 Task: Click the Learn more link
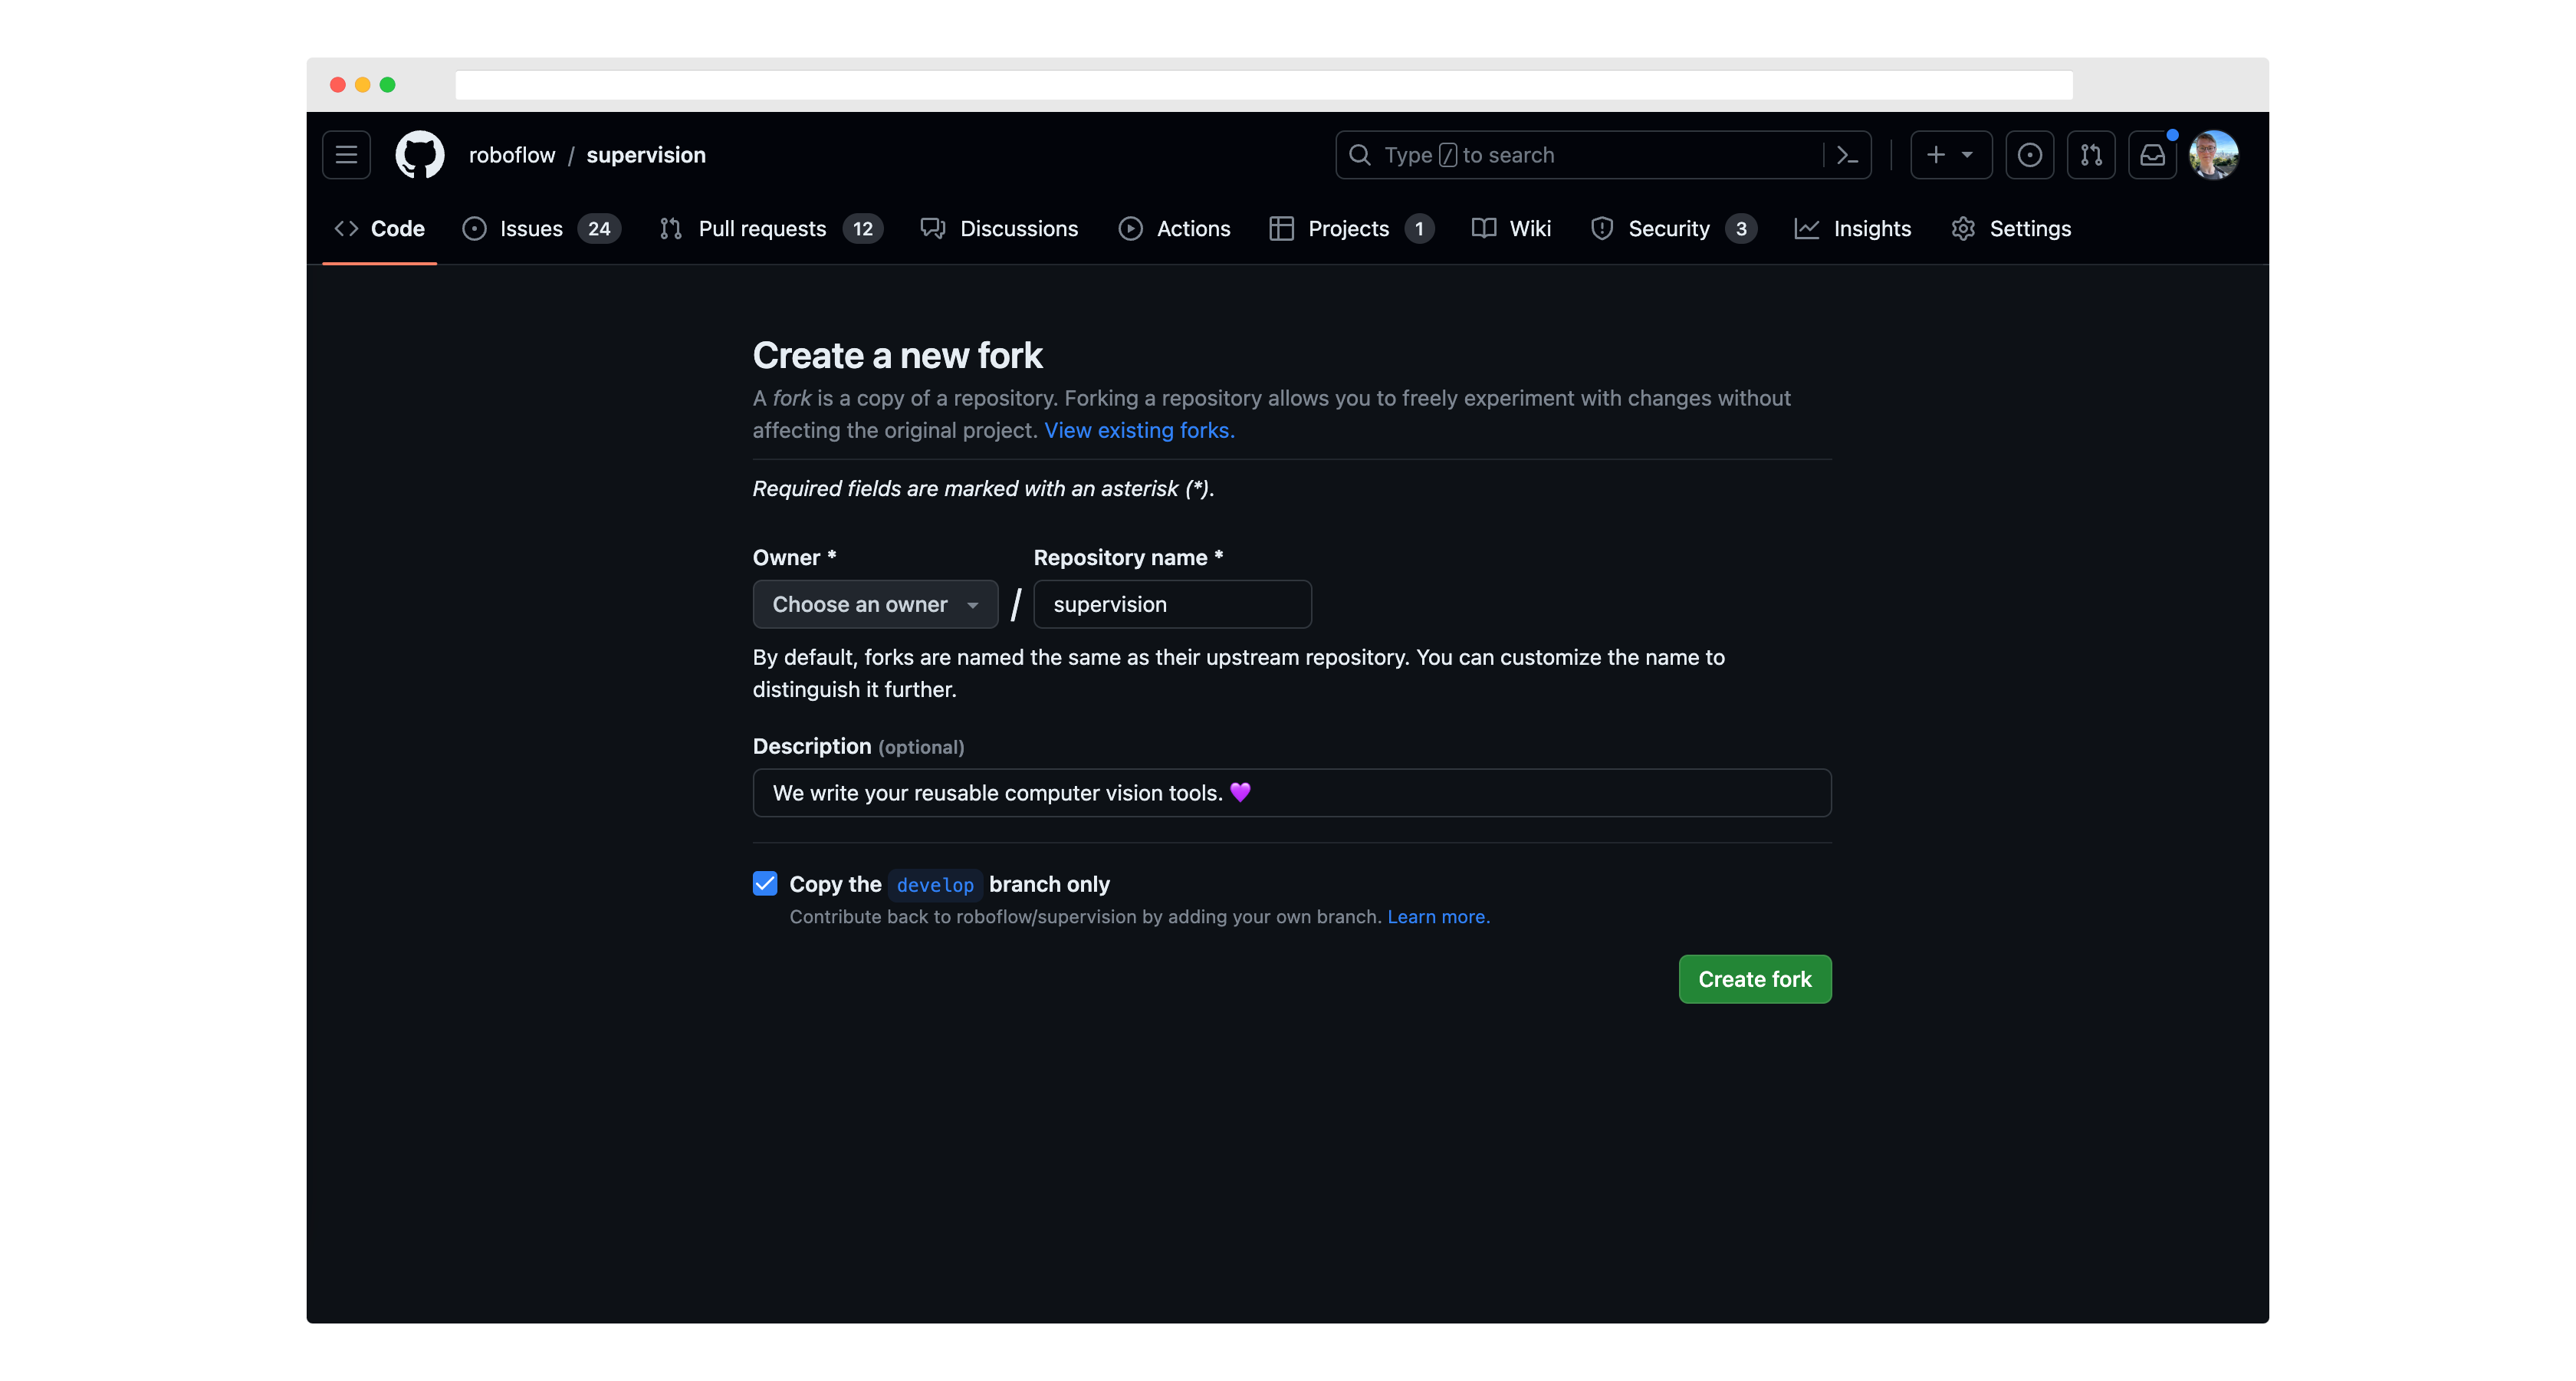(x=1438, y=917)
